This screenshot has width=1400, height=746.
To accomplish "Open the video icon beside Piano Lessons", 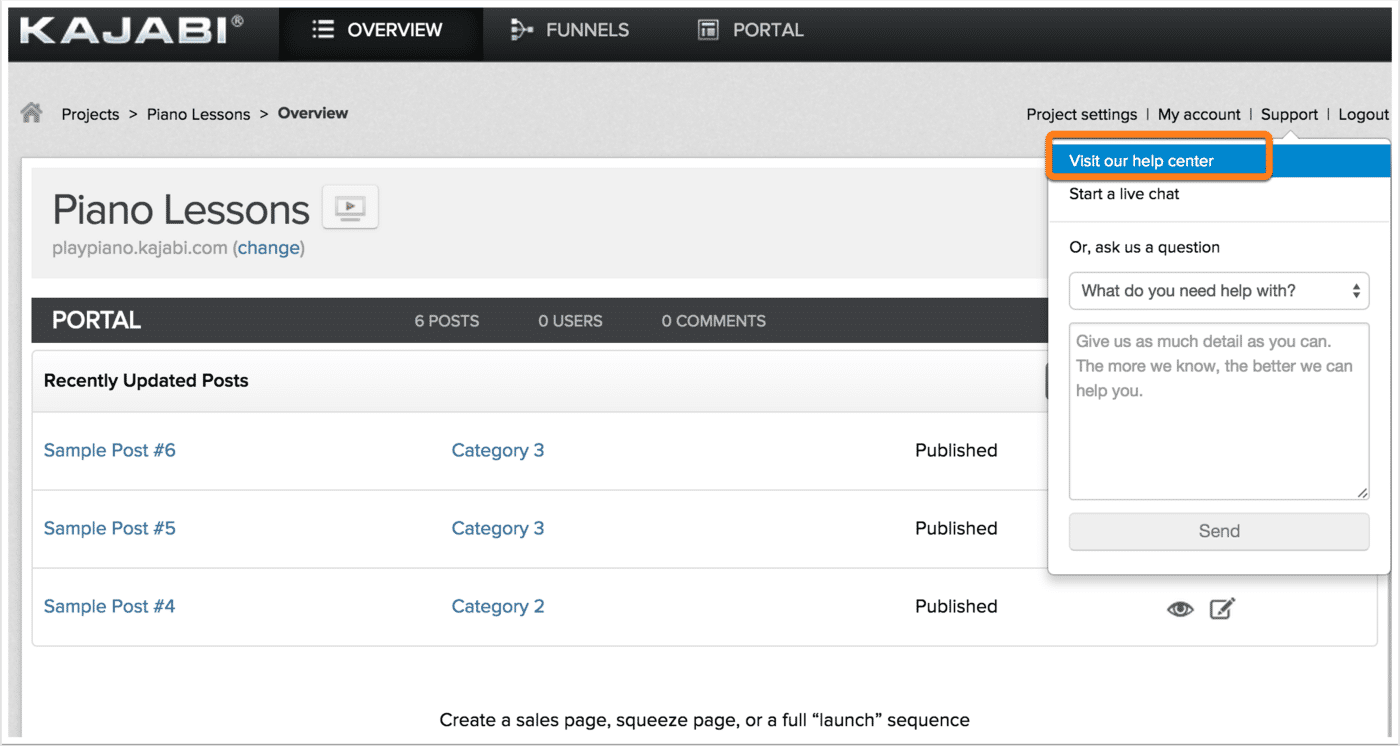I will coord(350,207).
